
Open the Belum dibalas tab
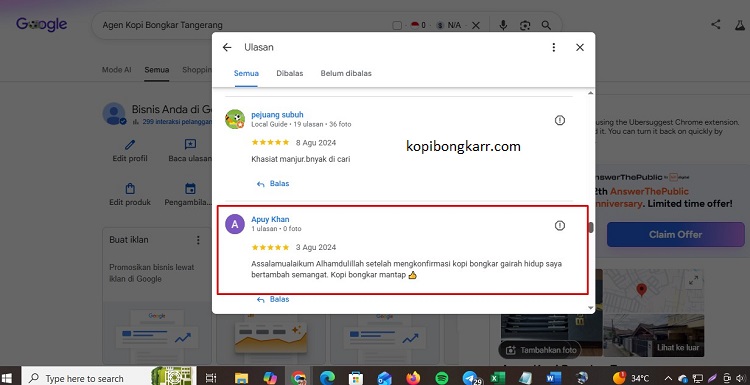point(346,73)
